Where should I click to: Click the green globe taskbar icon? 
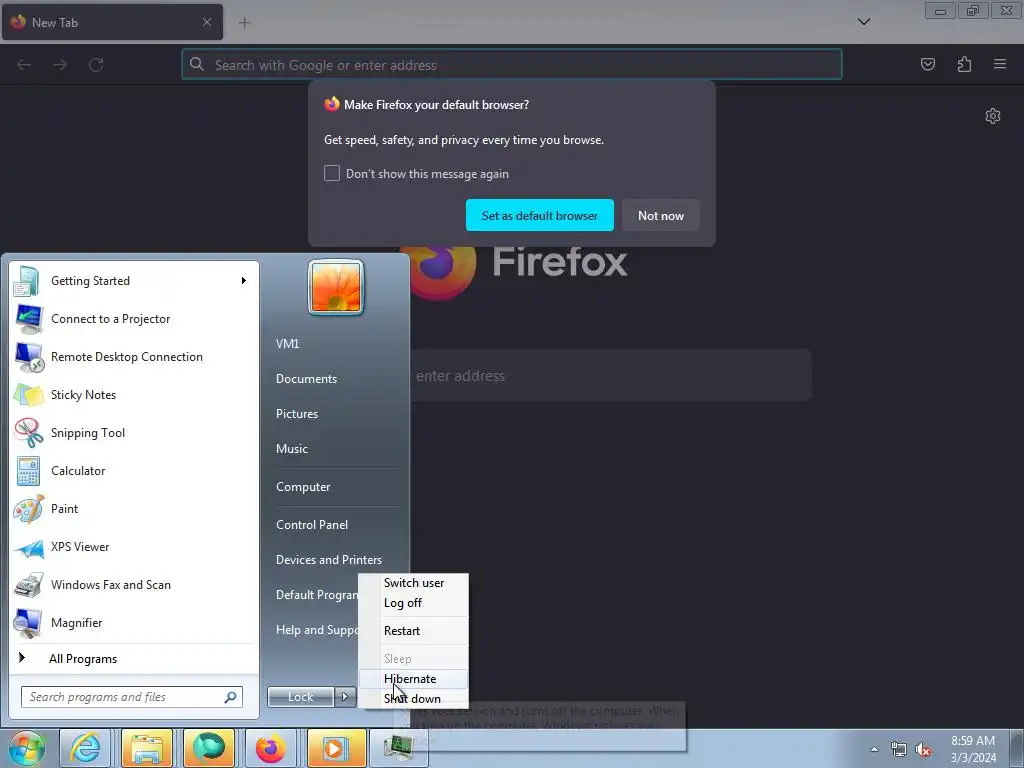[209, 748]
